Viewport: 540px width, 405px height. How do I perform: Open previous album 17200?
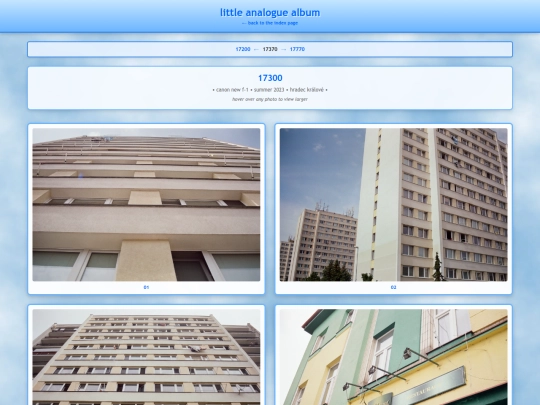(x=243, y=49)
